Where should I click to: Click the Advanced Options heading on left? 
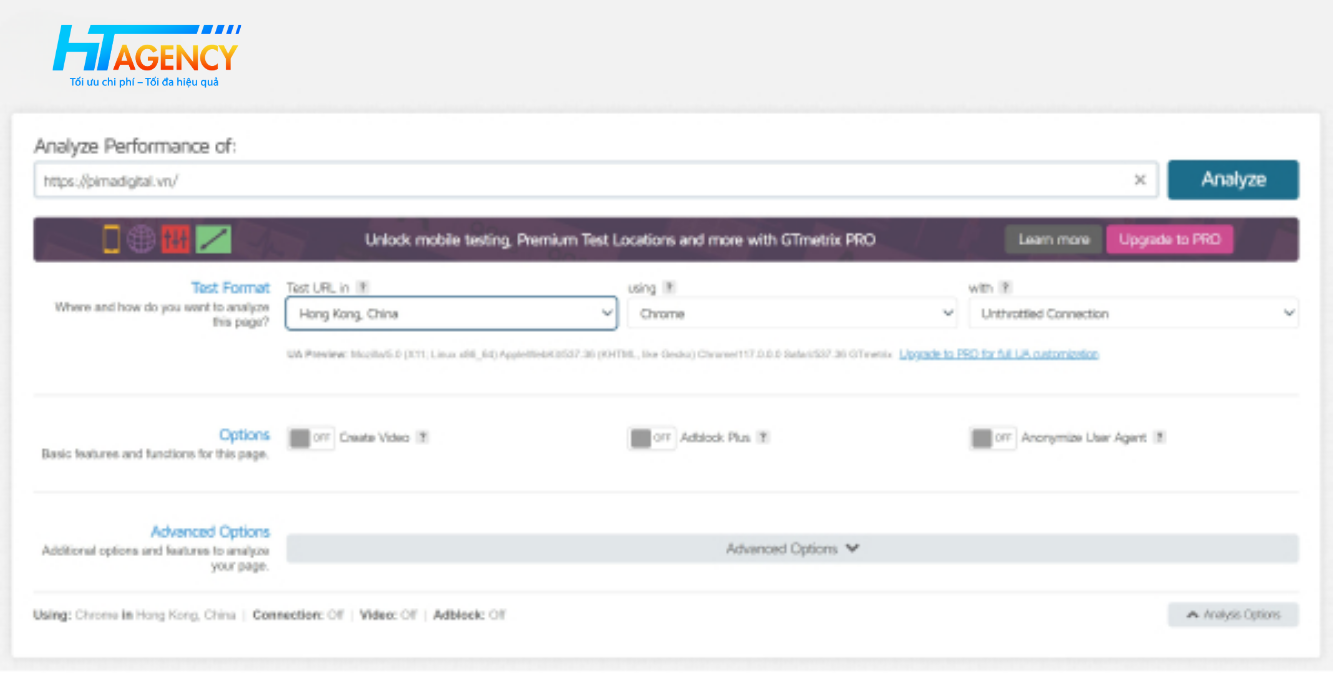tap(210, 532)
